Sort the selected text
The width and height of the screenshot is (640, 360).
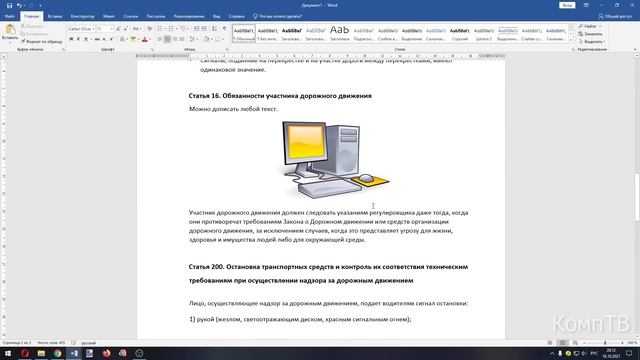coord(215,29)
